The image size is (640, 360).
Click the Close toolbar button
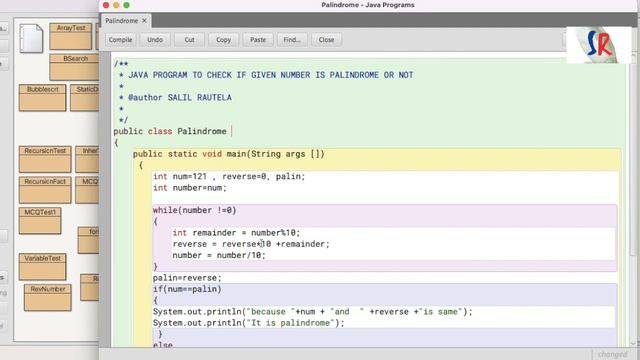[327, 40]
